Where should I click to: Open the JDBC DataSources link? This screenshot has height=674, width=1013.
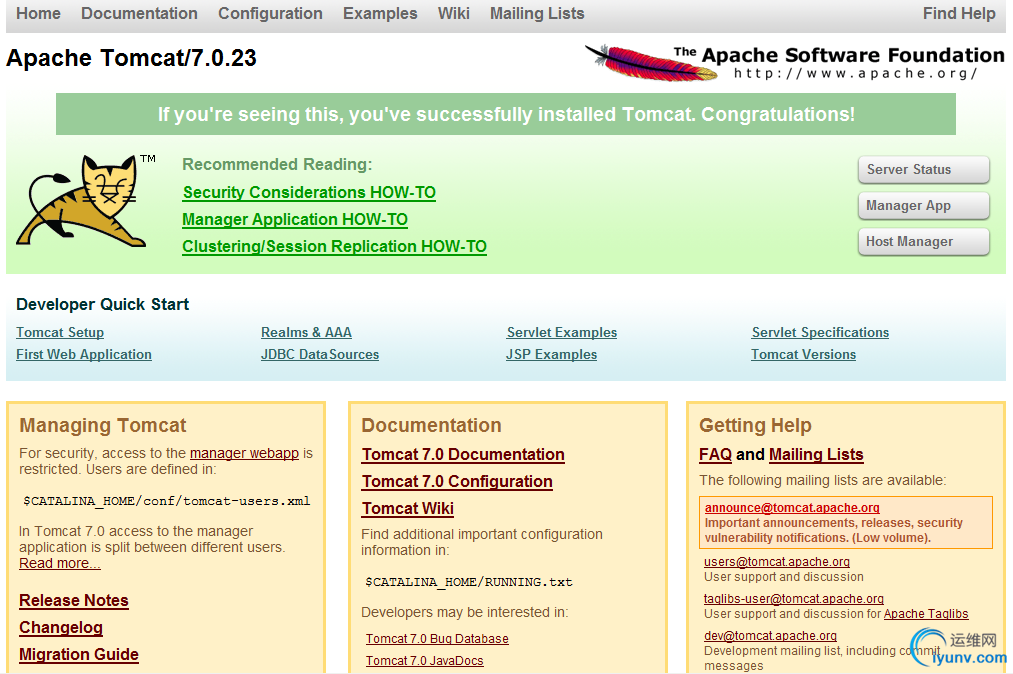(x=320, y=354)
